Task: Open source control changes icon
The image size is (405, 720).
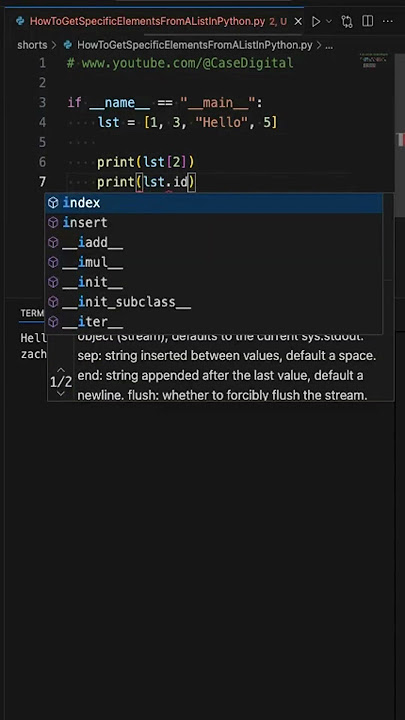Action: click(x=347, y=22)
